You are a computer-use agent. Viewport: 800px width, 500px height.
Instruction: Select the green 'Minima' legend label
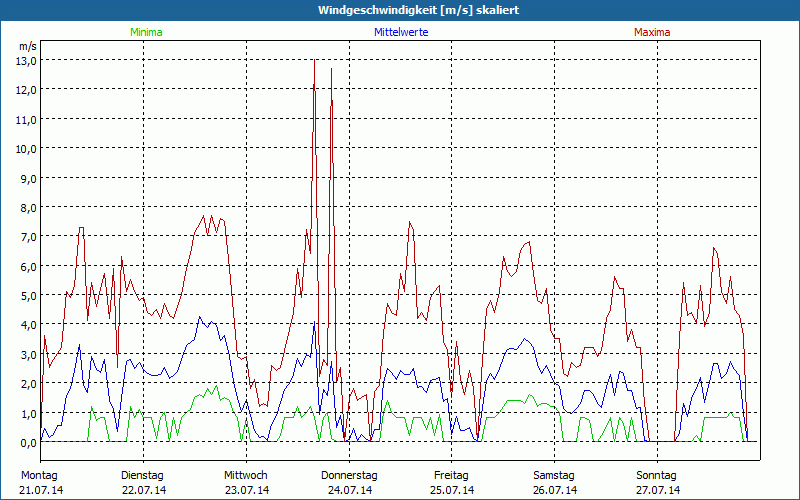coord(146,32)
